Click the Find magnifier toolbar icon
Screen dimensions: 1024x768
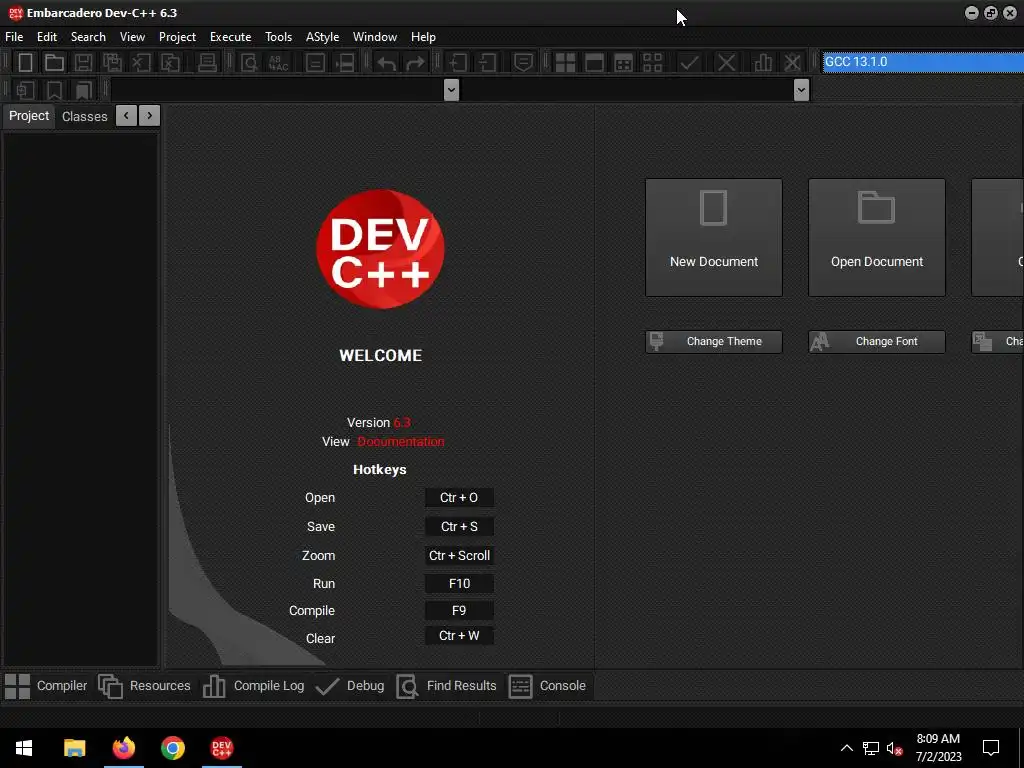tap(249, 63)
